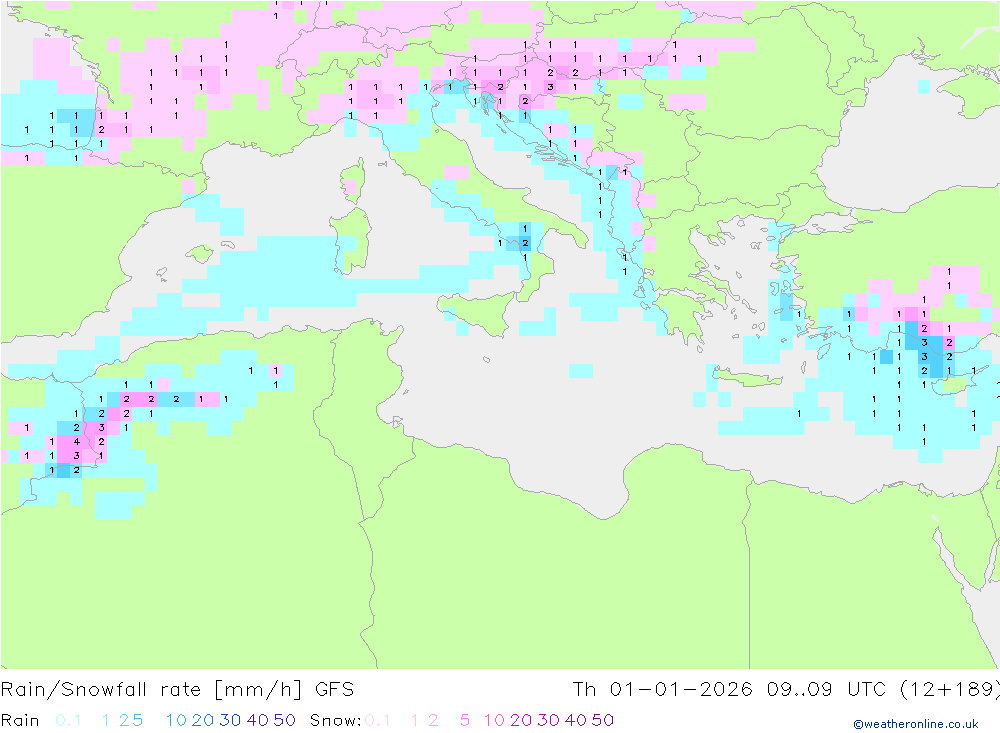Viewport: 1000px width, 733px height.
Task: Click the map grid cell labeled 4
Action: point(77,441)
